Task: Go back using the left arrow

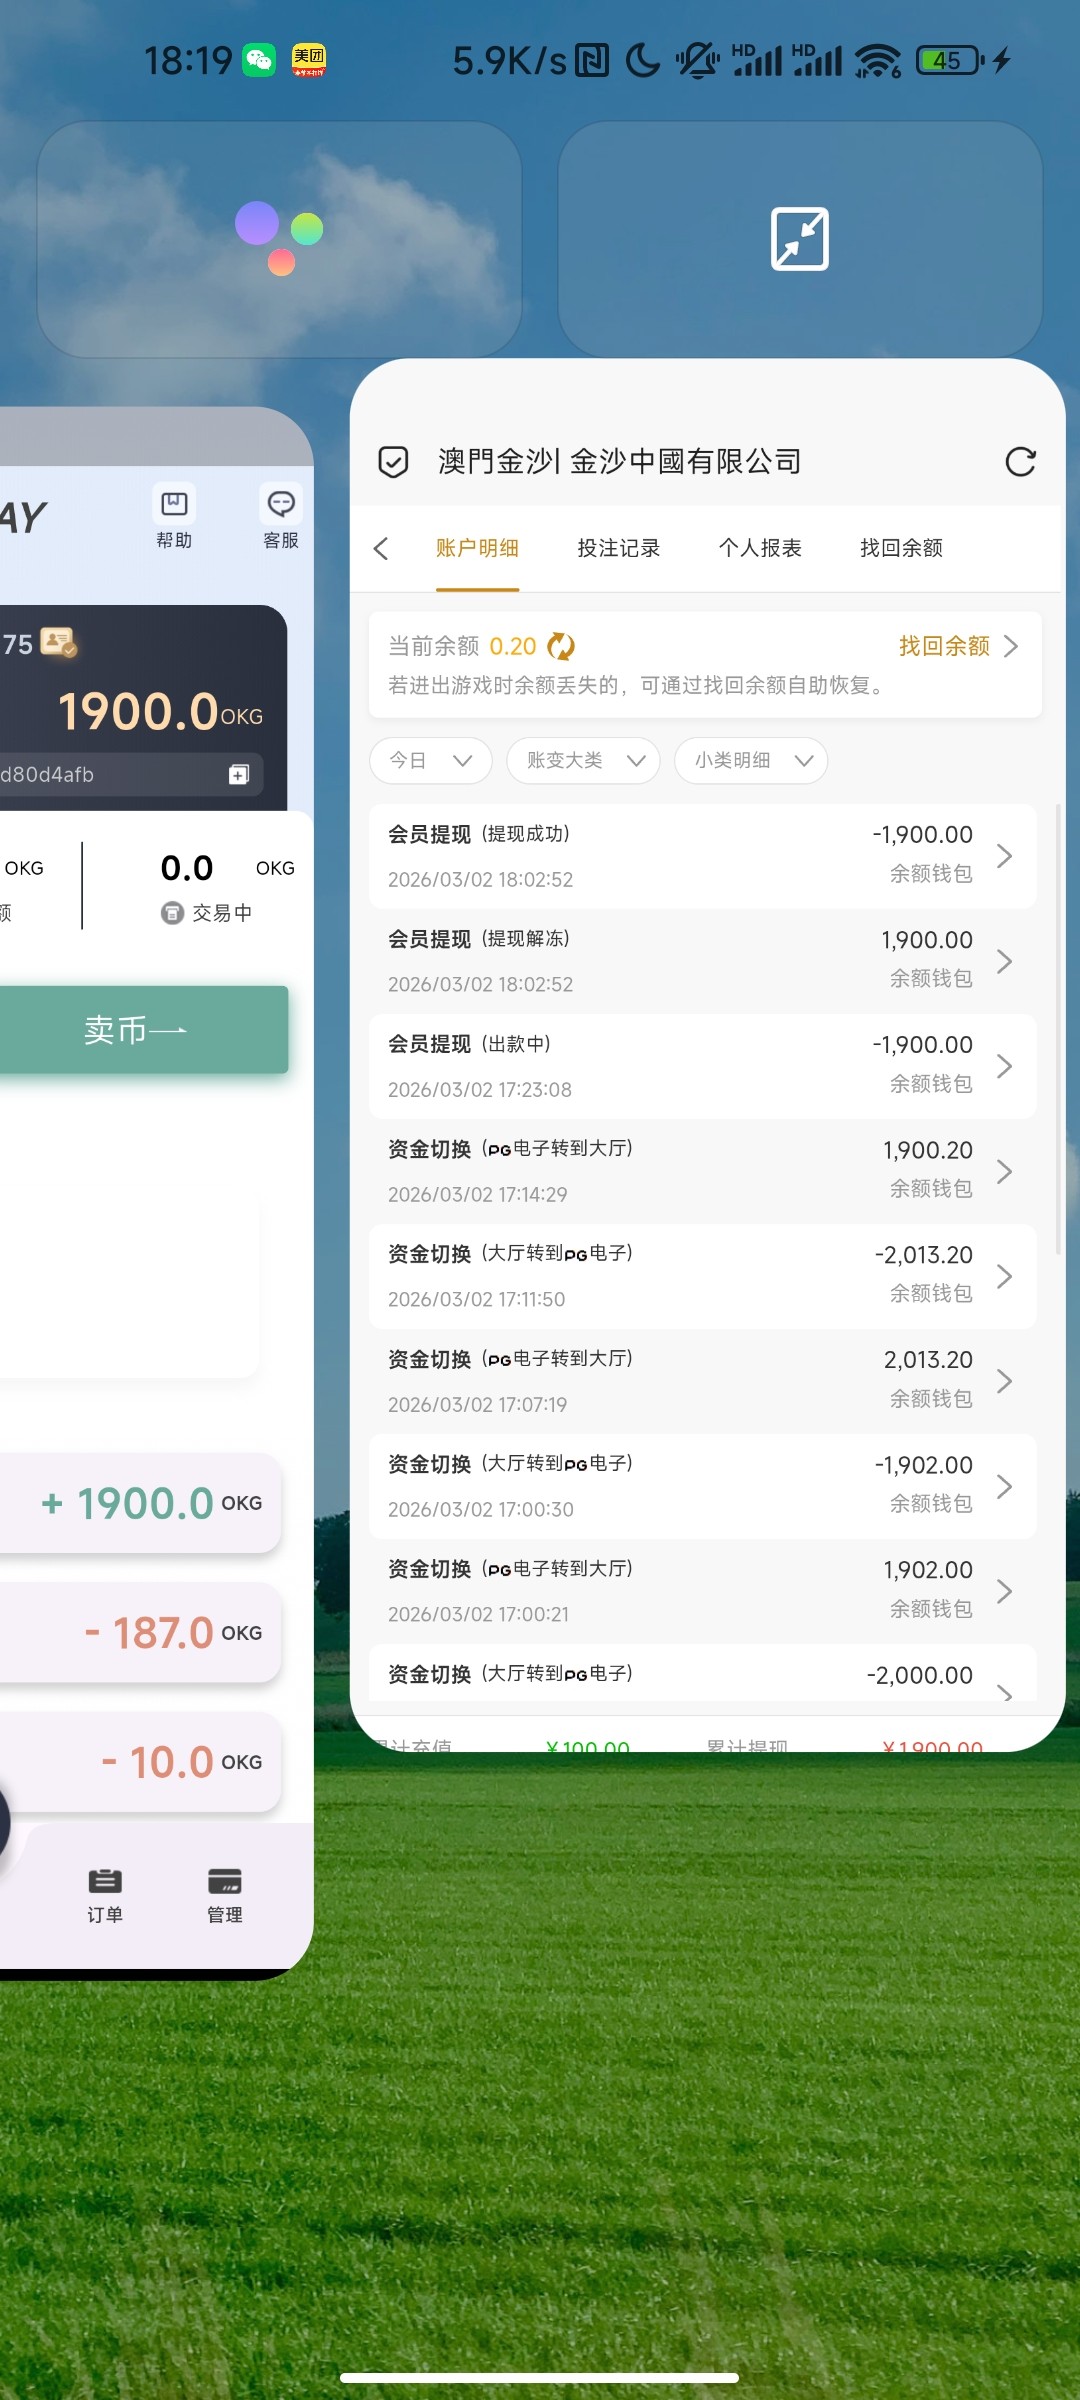Action: [381, 548]
